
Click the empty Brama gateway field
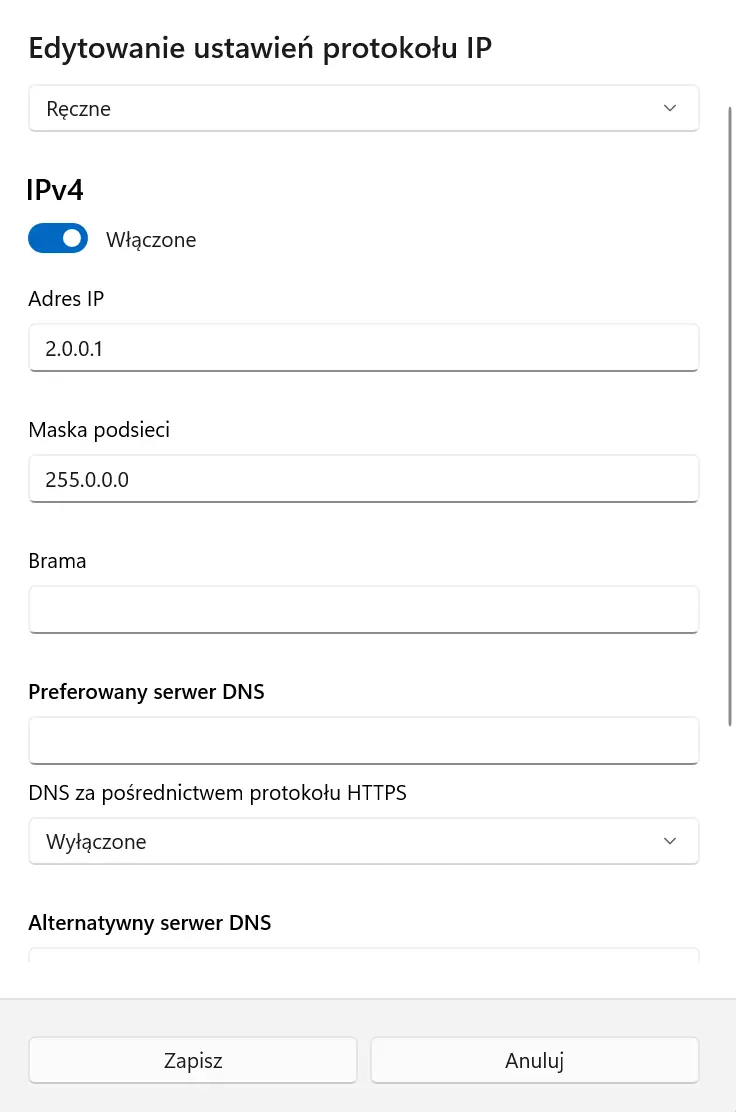click(364, 609)
